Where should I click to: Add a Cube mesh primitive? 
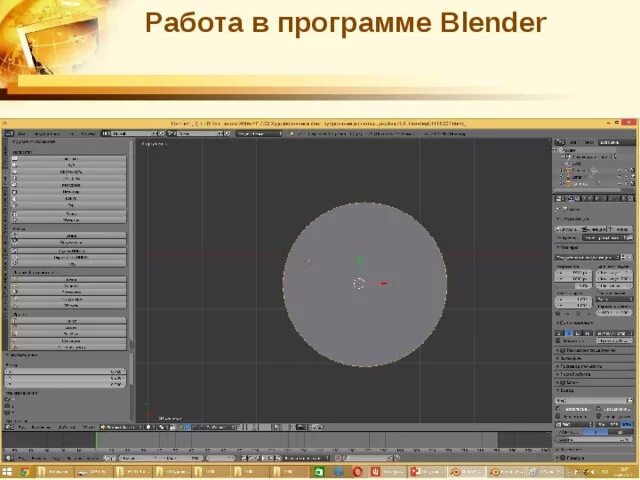pyautogui.click(x=69, y=165)
